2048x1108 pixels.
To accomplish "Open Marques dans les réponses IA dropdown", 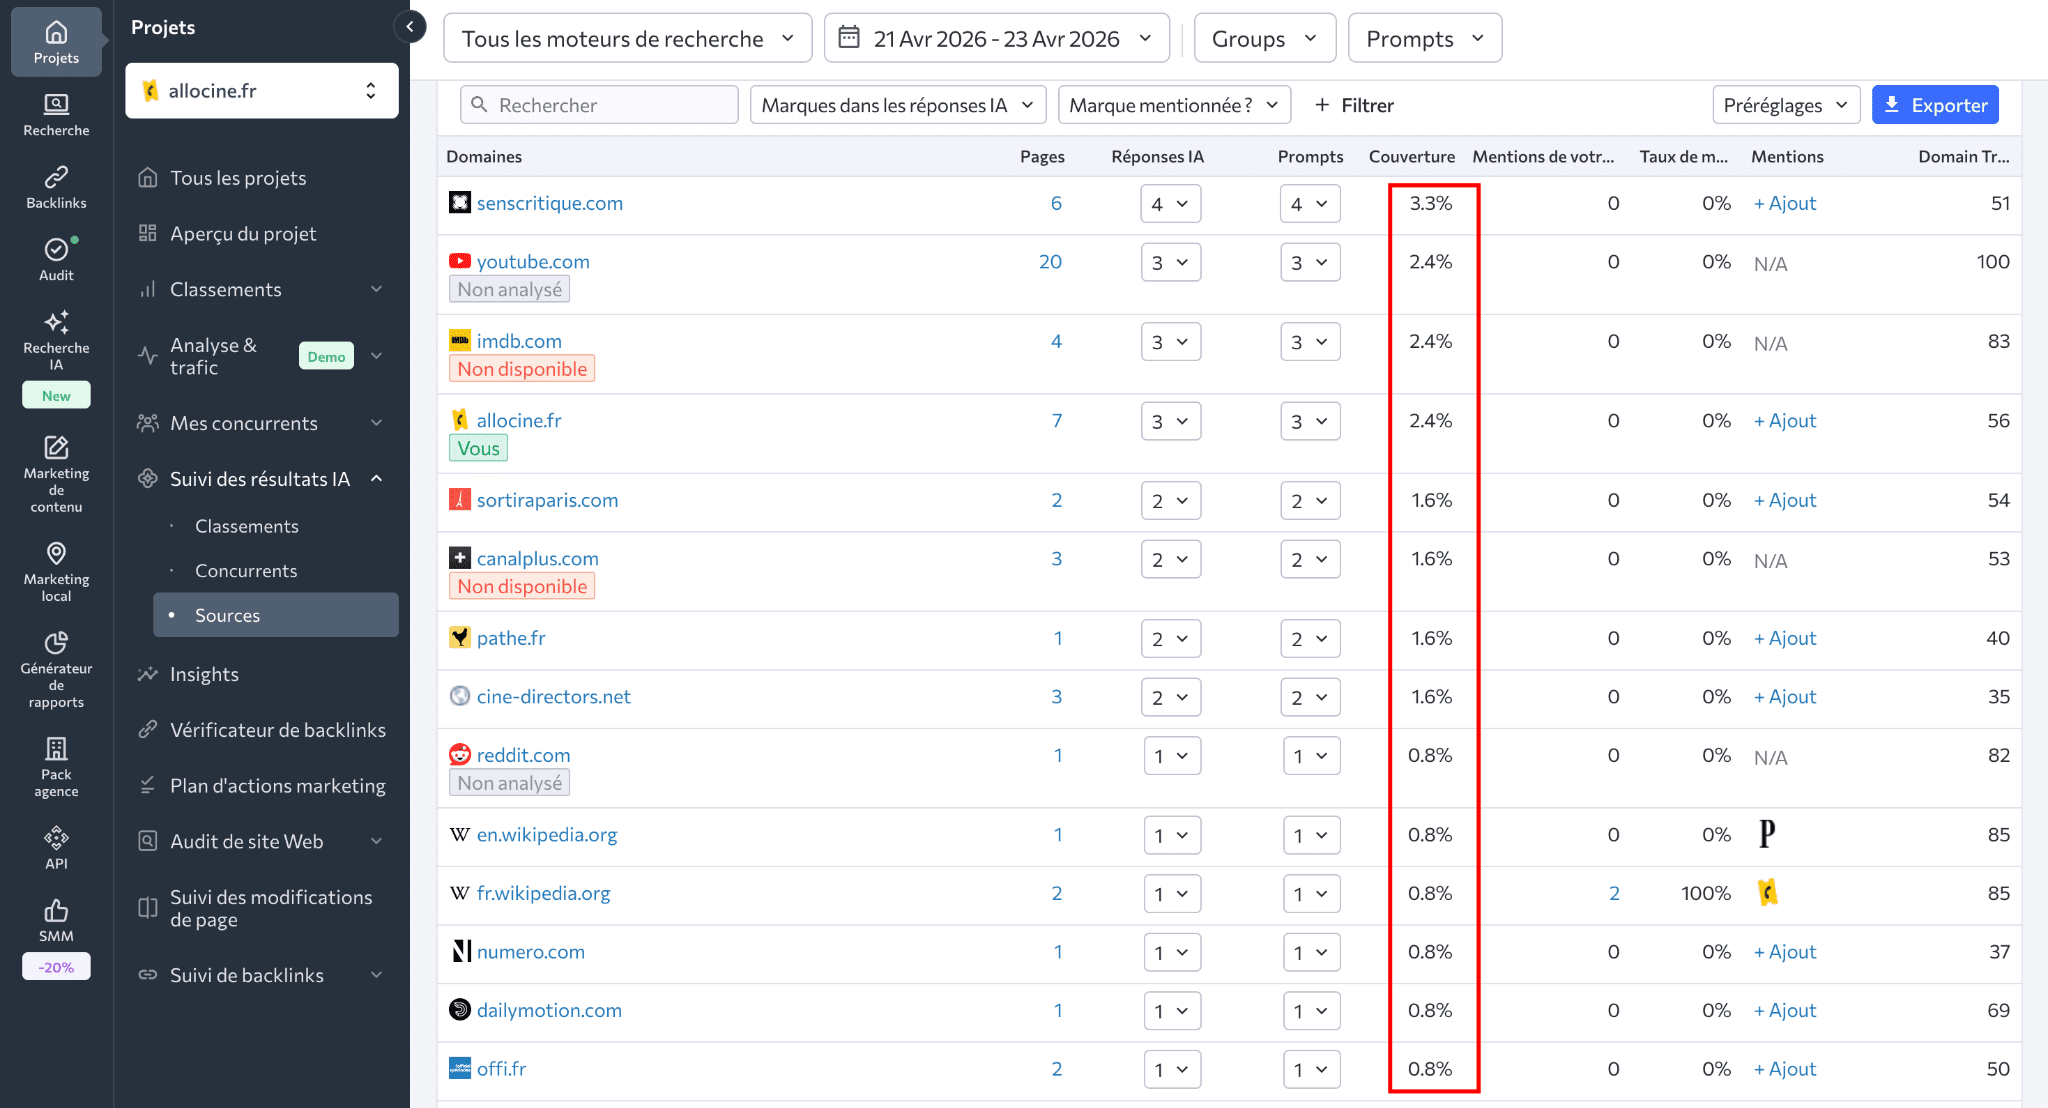I will tap(897, 105).
